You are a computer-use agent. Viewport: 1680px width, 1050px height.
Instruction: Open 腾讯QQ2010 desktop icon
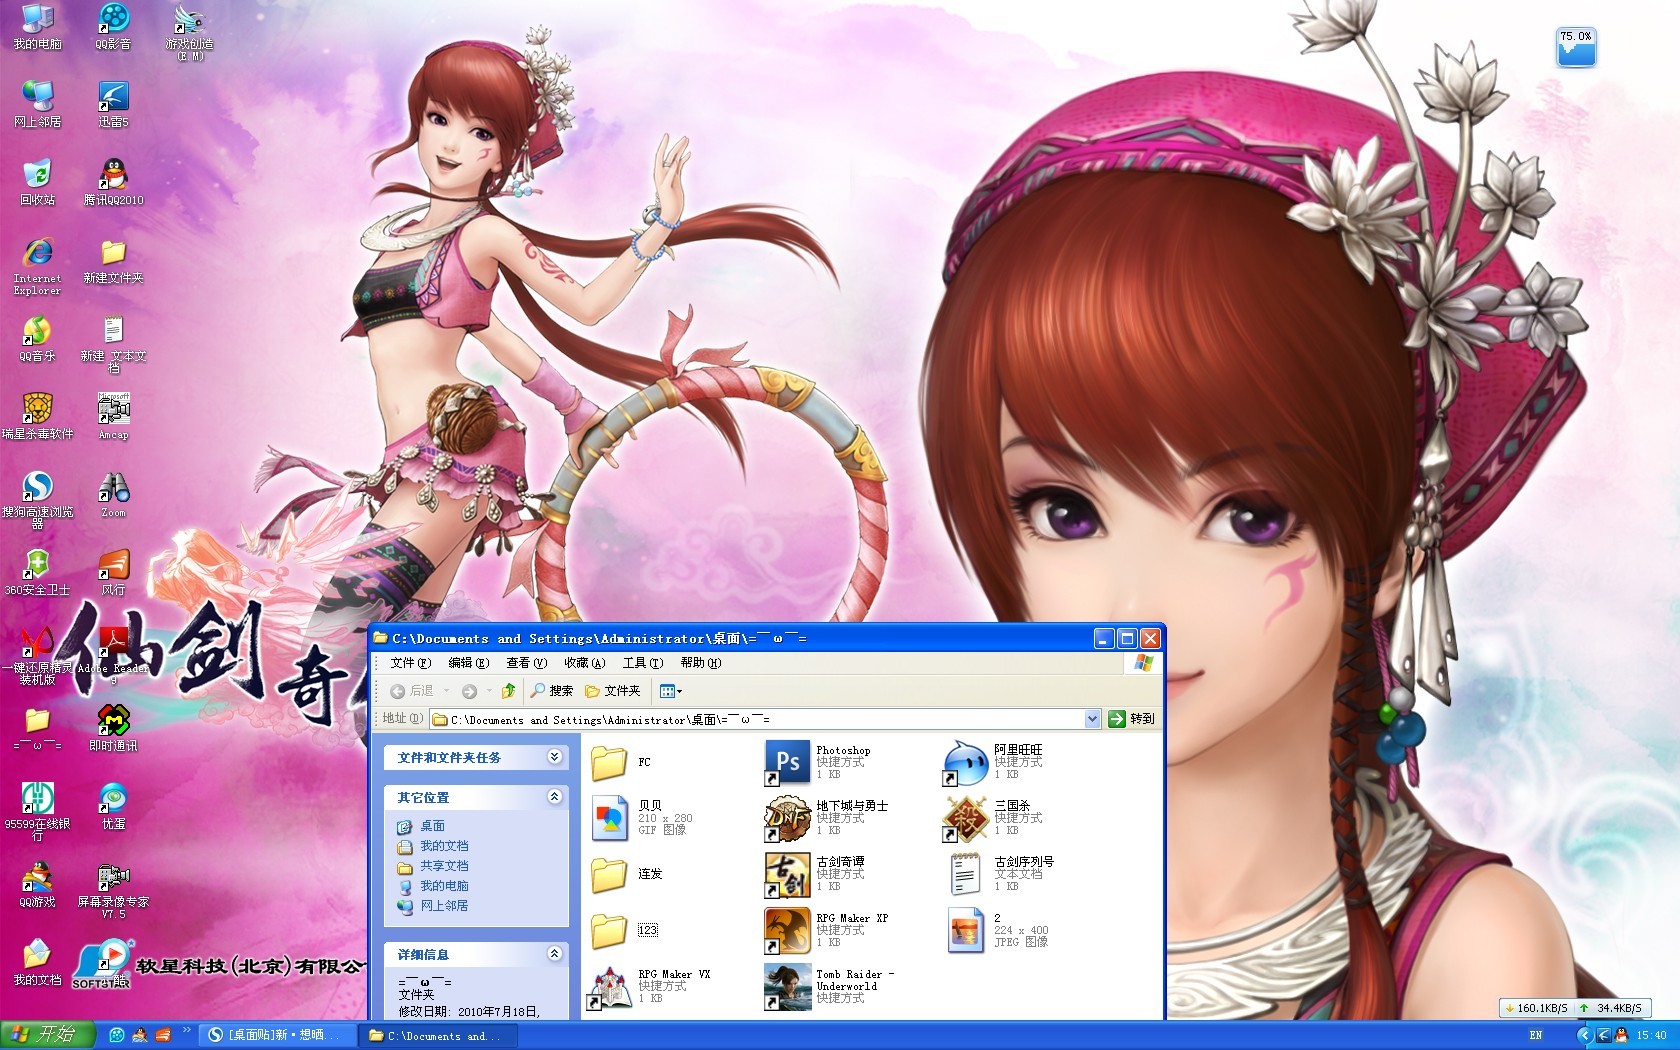113,181
